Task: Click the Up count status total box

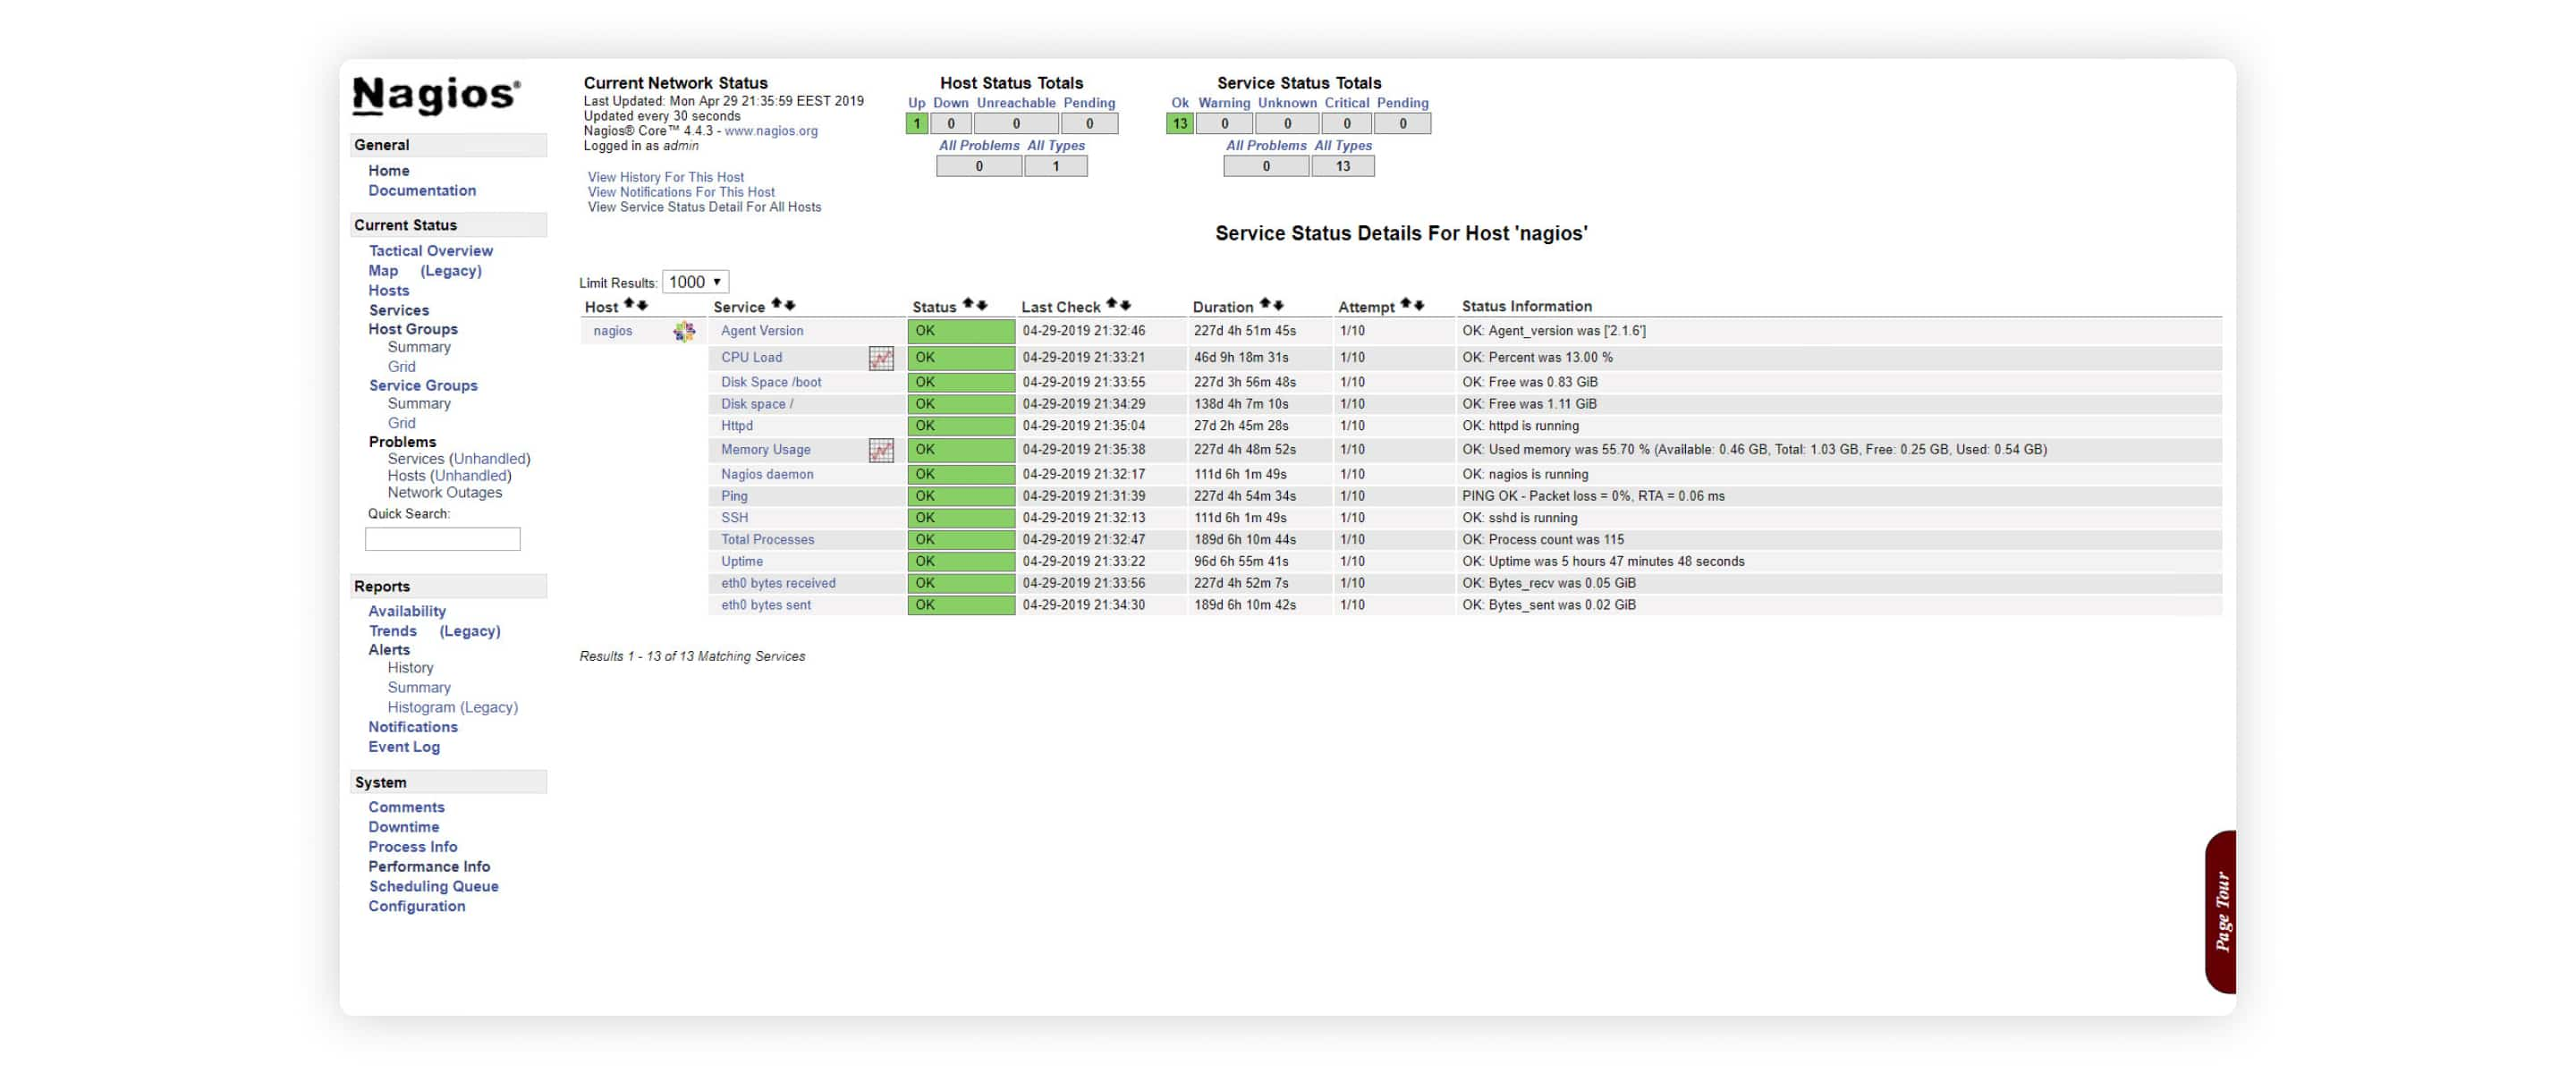Action: [915, 123]
